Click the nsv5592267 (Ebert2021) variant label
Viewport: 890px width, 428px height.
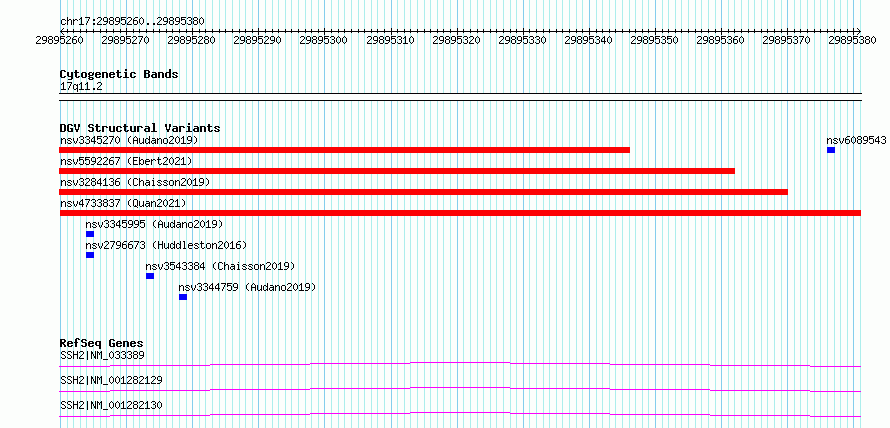pos(126,161)
